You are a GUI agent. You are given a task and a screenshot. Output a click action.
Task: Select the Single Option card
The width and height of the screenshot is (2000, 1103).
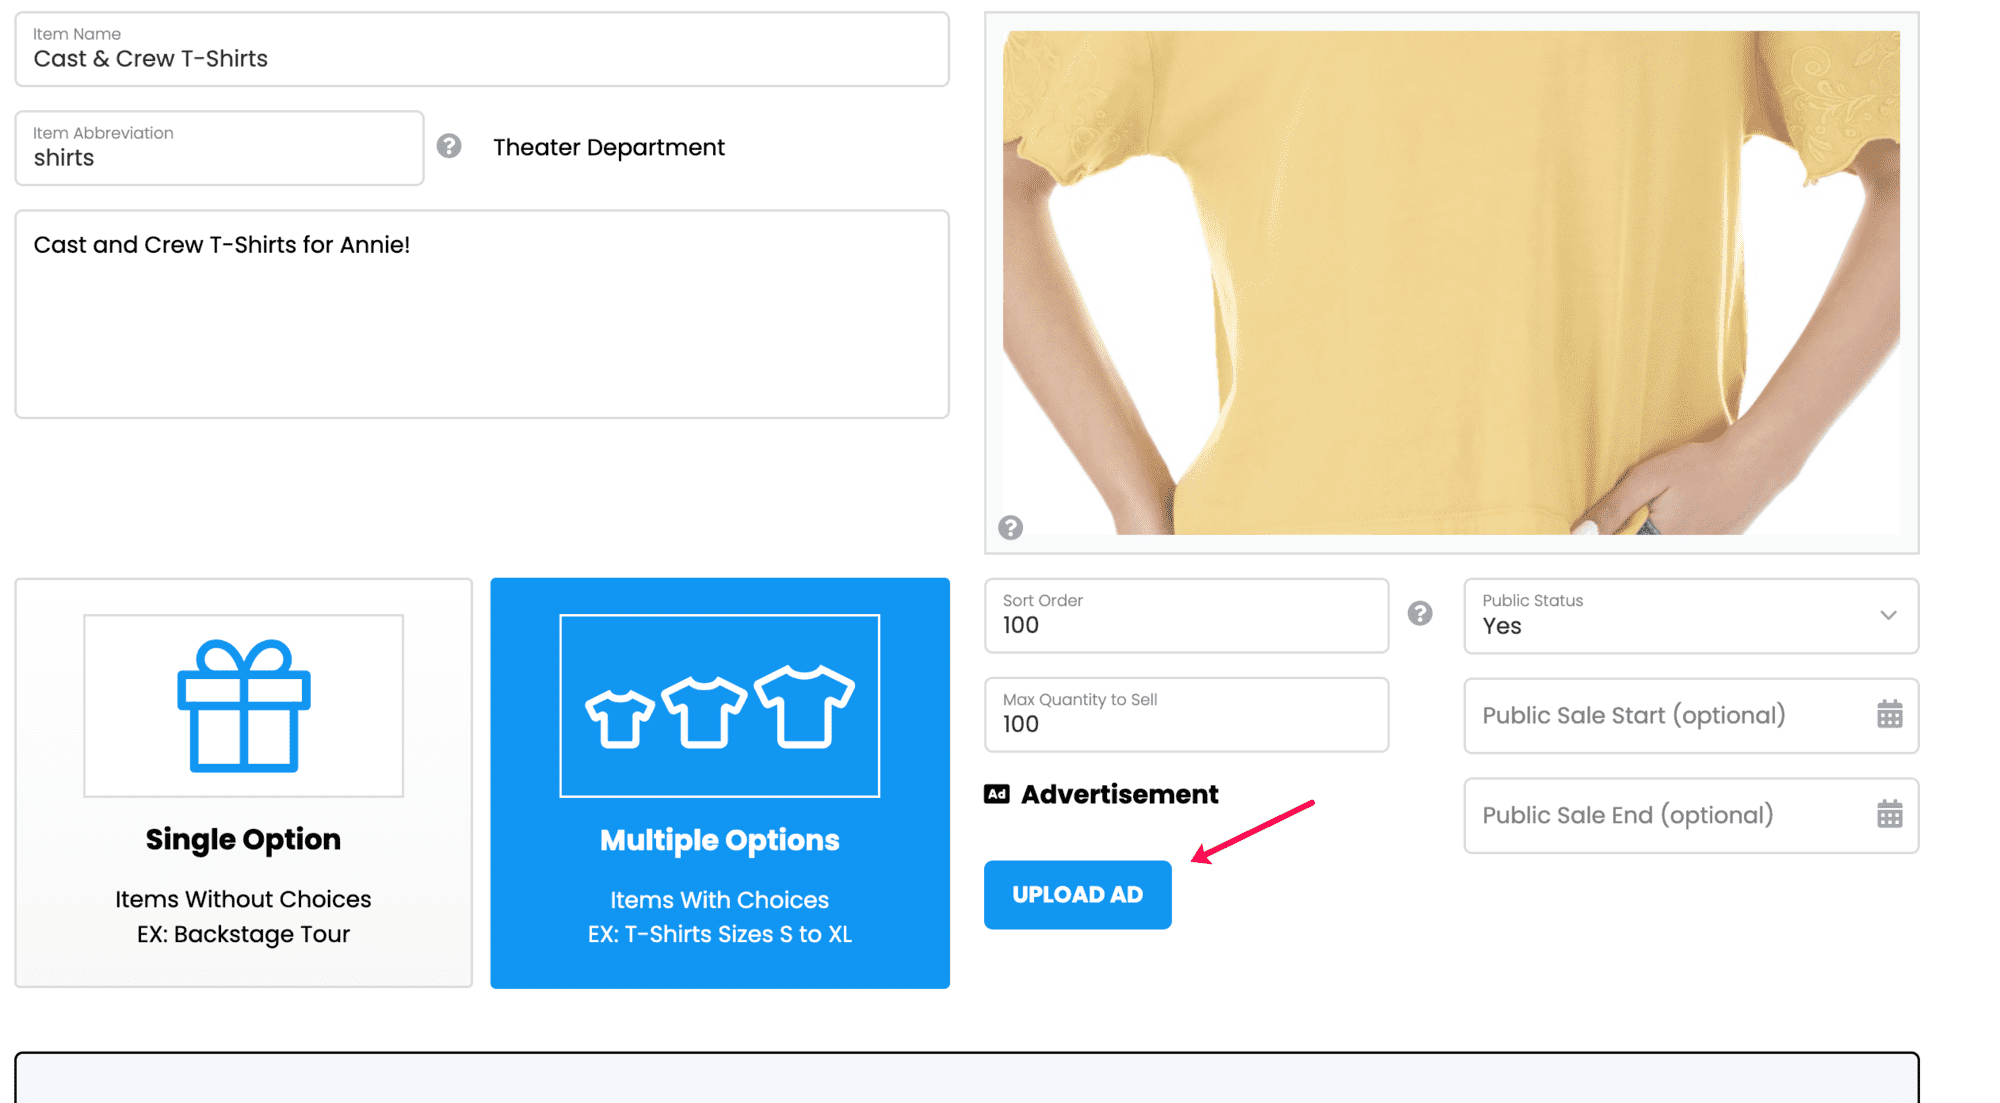click(x=244, y=783)
